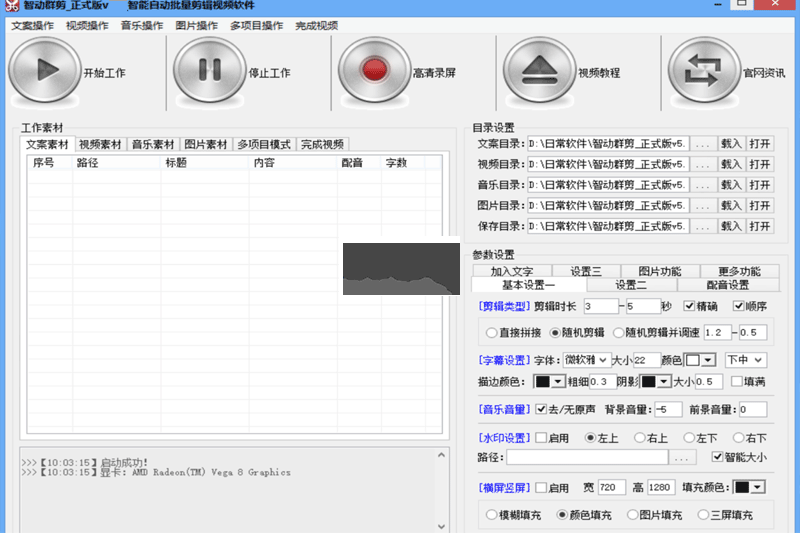Click the app logo in the title bar
Screen dimensions: 800x533
click(x=9, y=5)
